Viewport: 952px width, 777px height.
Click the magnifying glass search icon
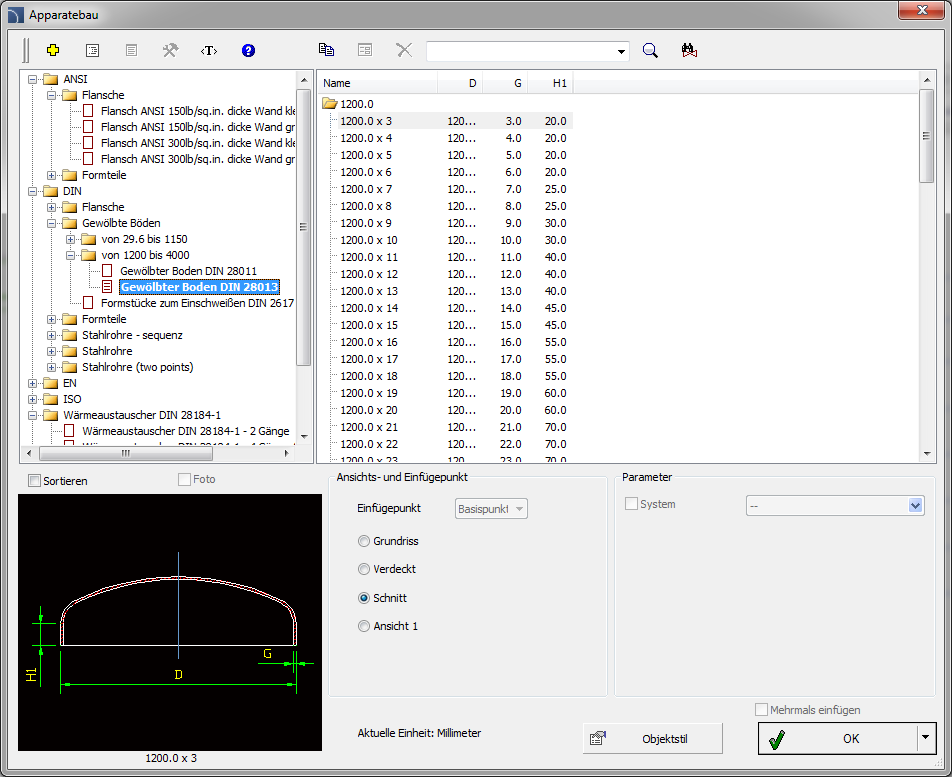tap(650, 51)
